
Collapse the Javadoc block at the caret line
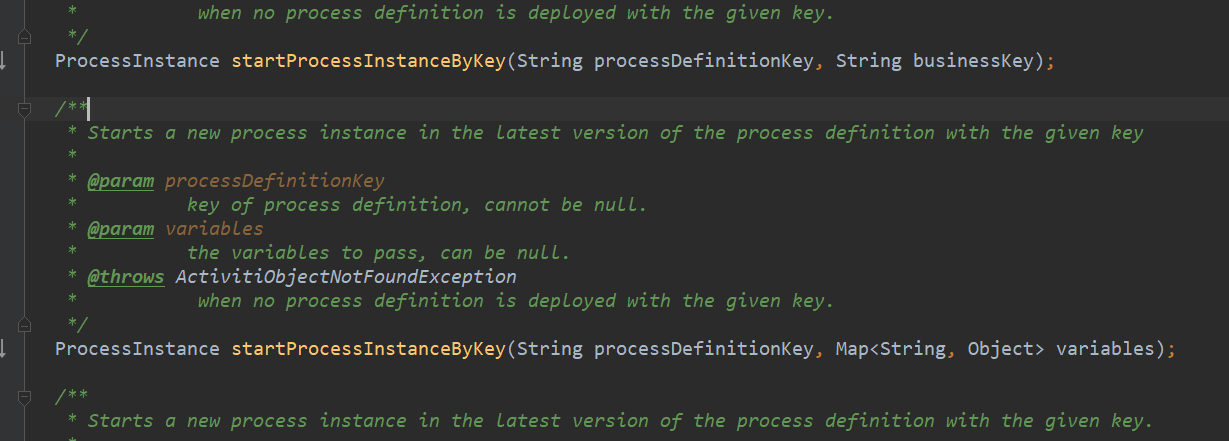point(26,109)
